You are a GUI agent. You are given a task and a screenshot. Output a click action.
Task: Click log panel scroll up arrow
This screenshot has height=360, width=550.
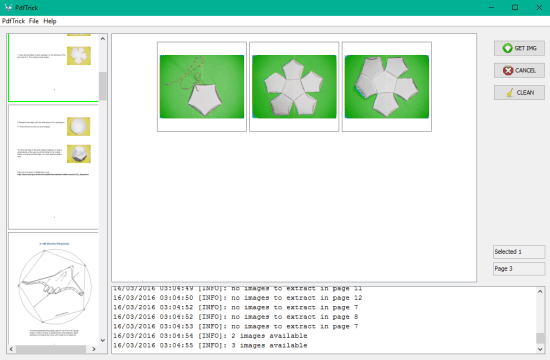point(540,292)
